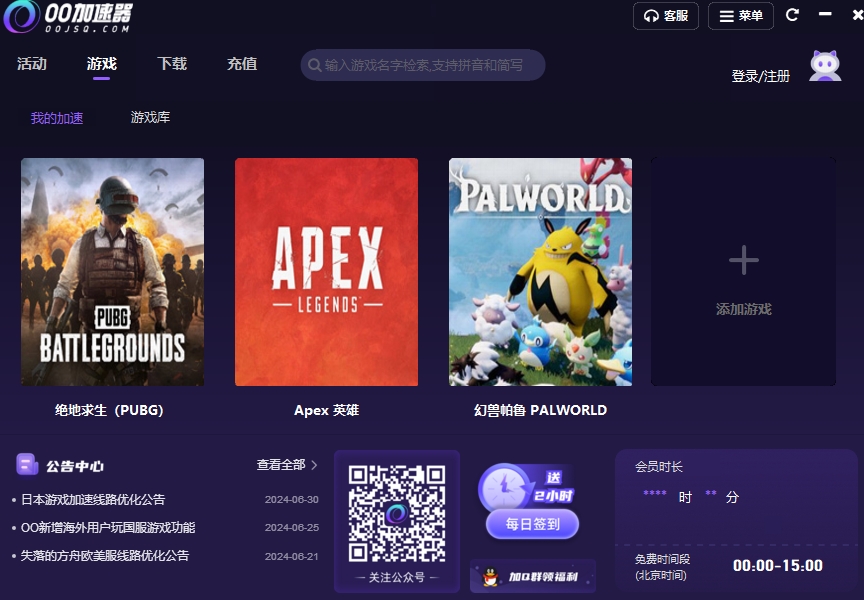The height and width of the screenshot is (600, 864).
Task: Click the plus icon to add a game
Action: (x=744, y=260)
